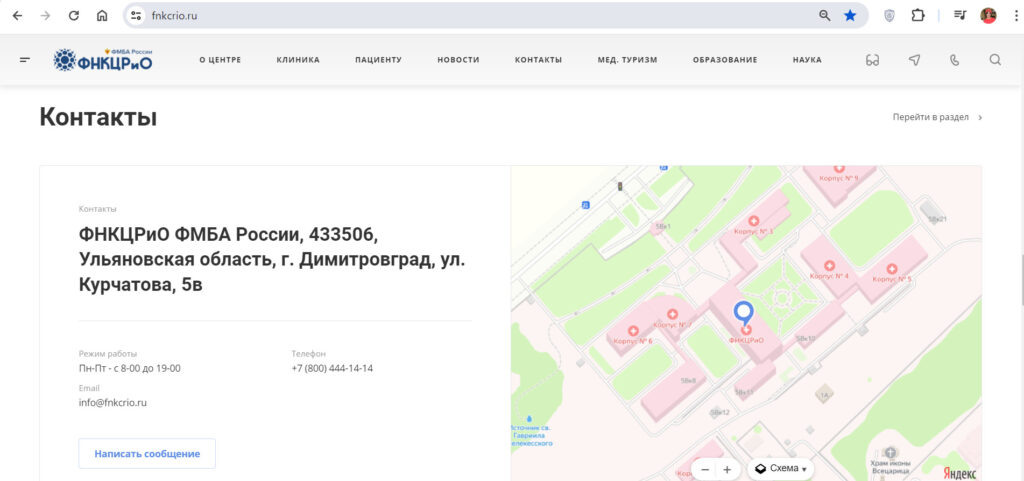This screenshot has height=481, width=1024.
Task: Open the КЛИНИКА menu item
Action: (x=298, y=60)
